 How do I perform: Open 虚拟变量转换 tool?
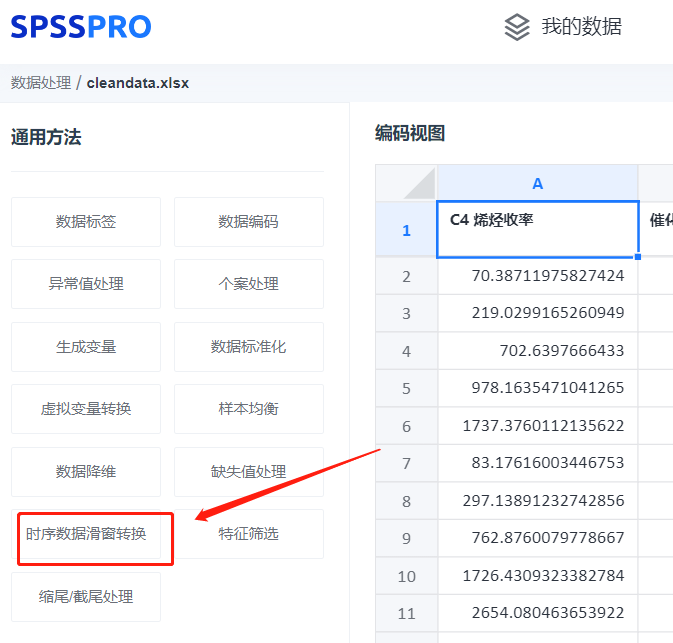pos(86,409)
